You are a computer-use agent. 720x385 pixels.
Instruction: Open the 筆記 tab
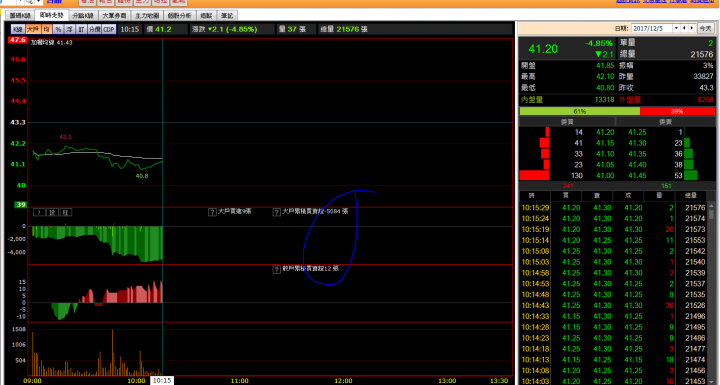(x=227, y=16)
